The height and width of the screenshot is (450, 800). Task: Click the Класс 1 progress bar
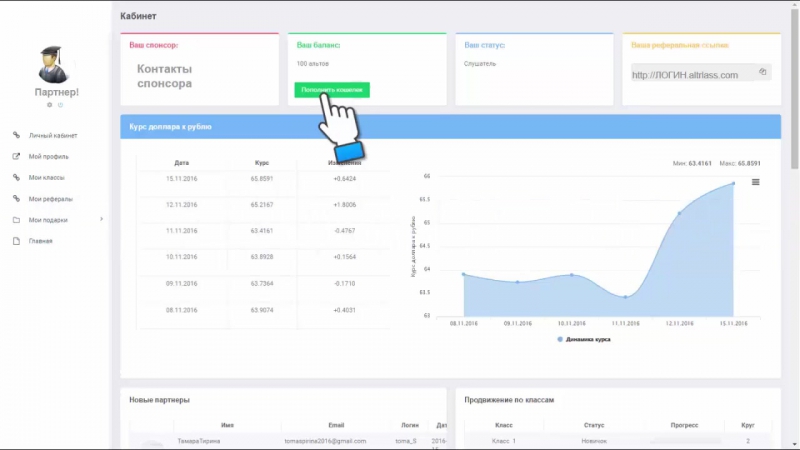685,440
